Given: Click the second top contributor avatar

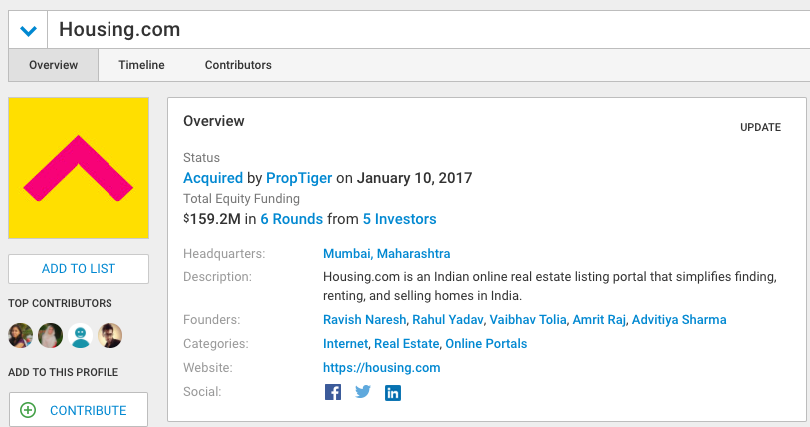Looking at the screenshot, I should (x=50, y=336).
